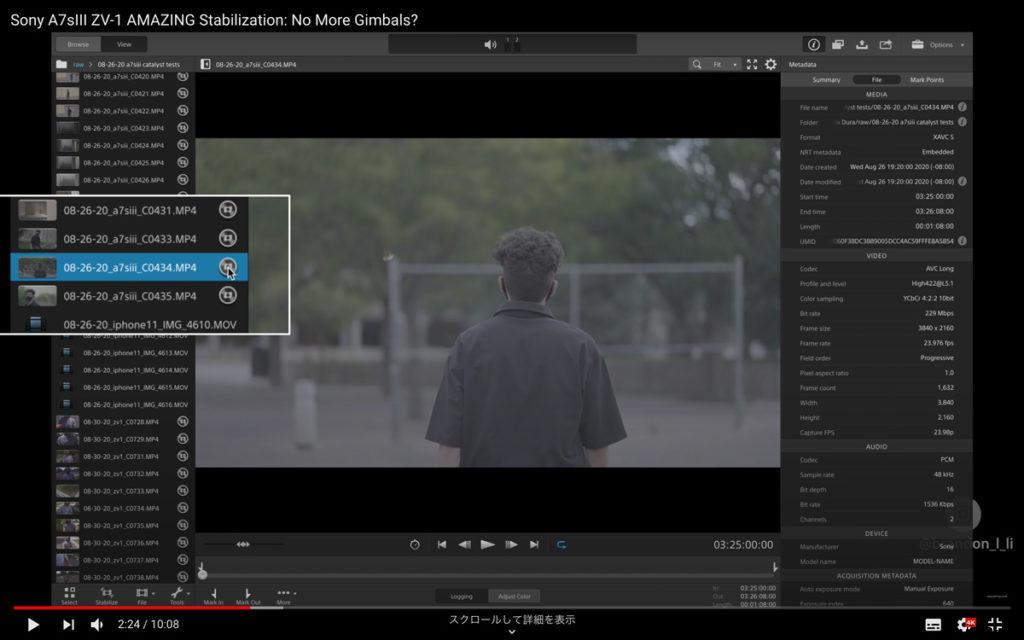The image size is (1024, 640).
Task: Click the stabilization badge on C0434.MP4
Action: pyautogui.click(x=228, y=267)
